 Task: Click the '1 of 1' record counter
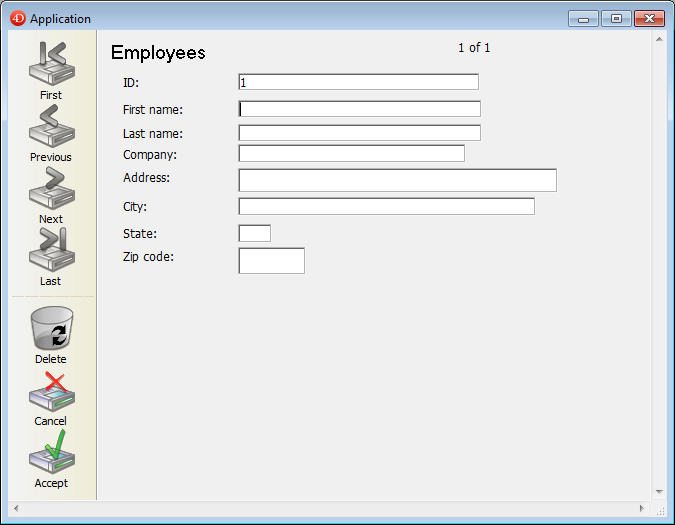474,48
